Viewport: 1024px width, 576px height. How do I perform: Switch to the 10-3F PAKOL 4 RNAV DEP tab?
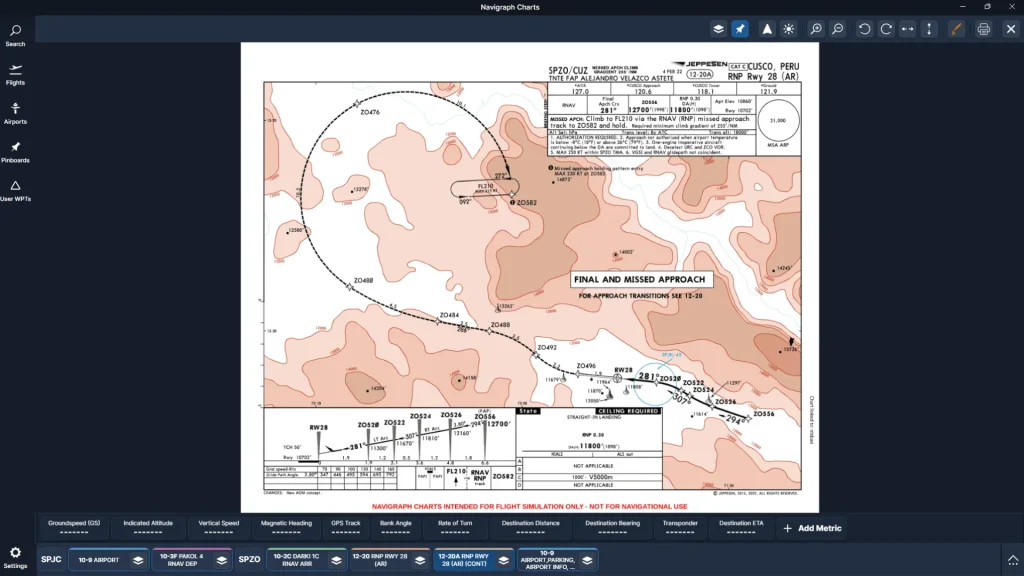pyautogui.click(x=182, y=560)
